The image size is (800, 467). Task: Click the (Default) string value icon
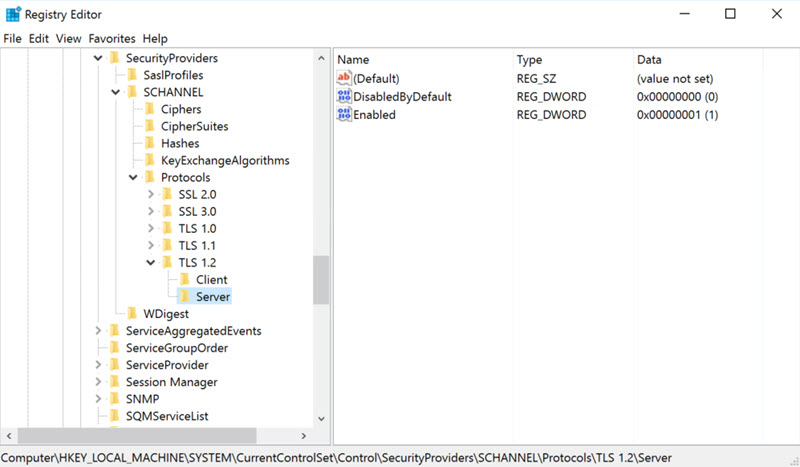pos(344,78)
